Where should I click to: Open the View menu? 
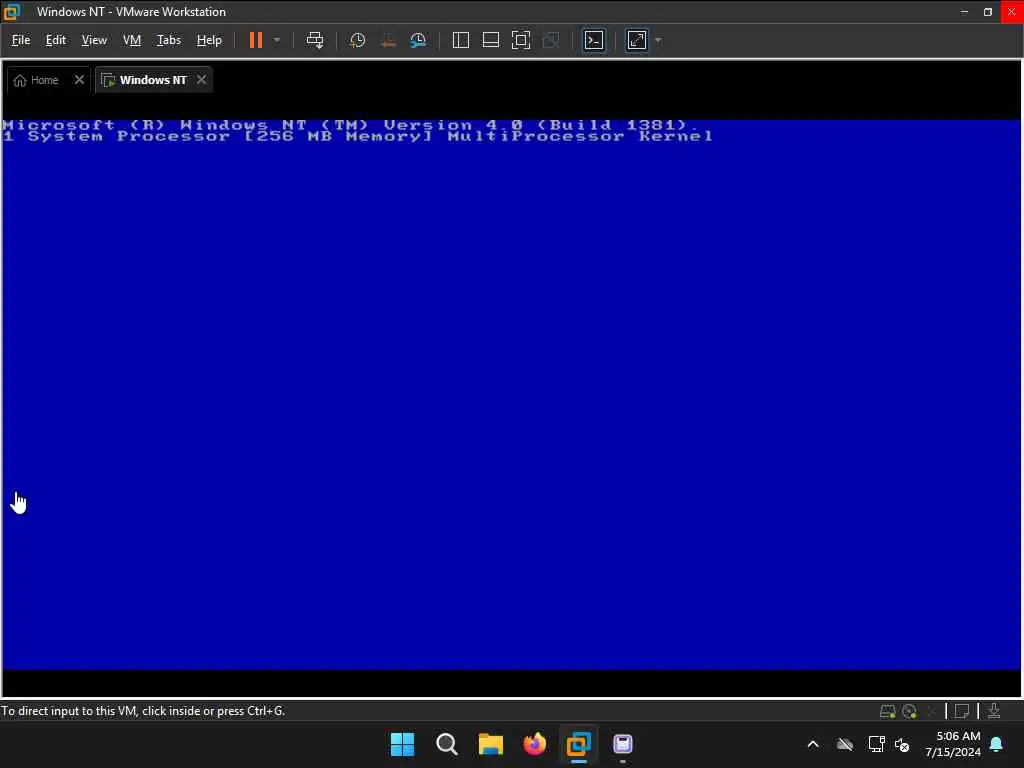click(94, 40)
